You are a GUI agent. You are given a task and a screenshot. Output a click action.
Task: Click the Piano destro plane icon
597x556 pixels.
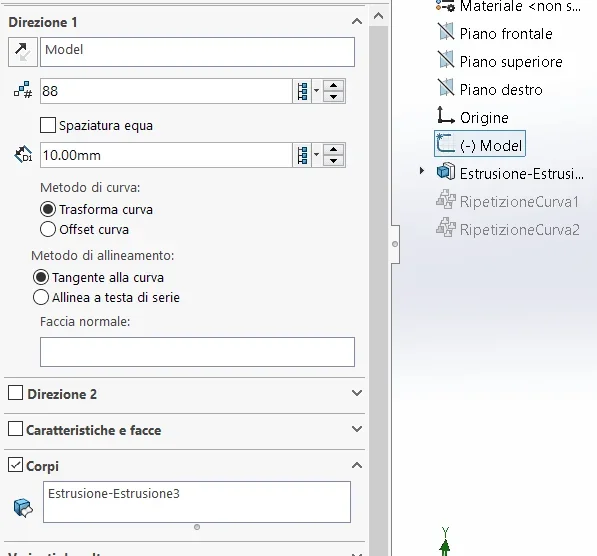445,88
